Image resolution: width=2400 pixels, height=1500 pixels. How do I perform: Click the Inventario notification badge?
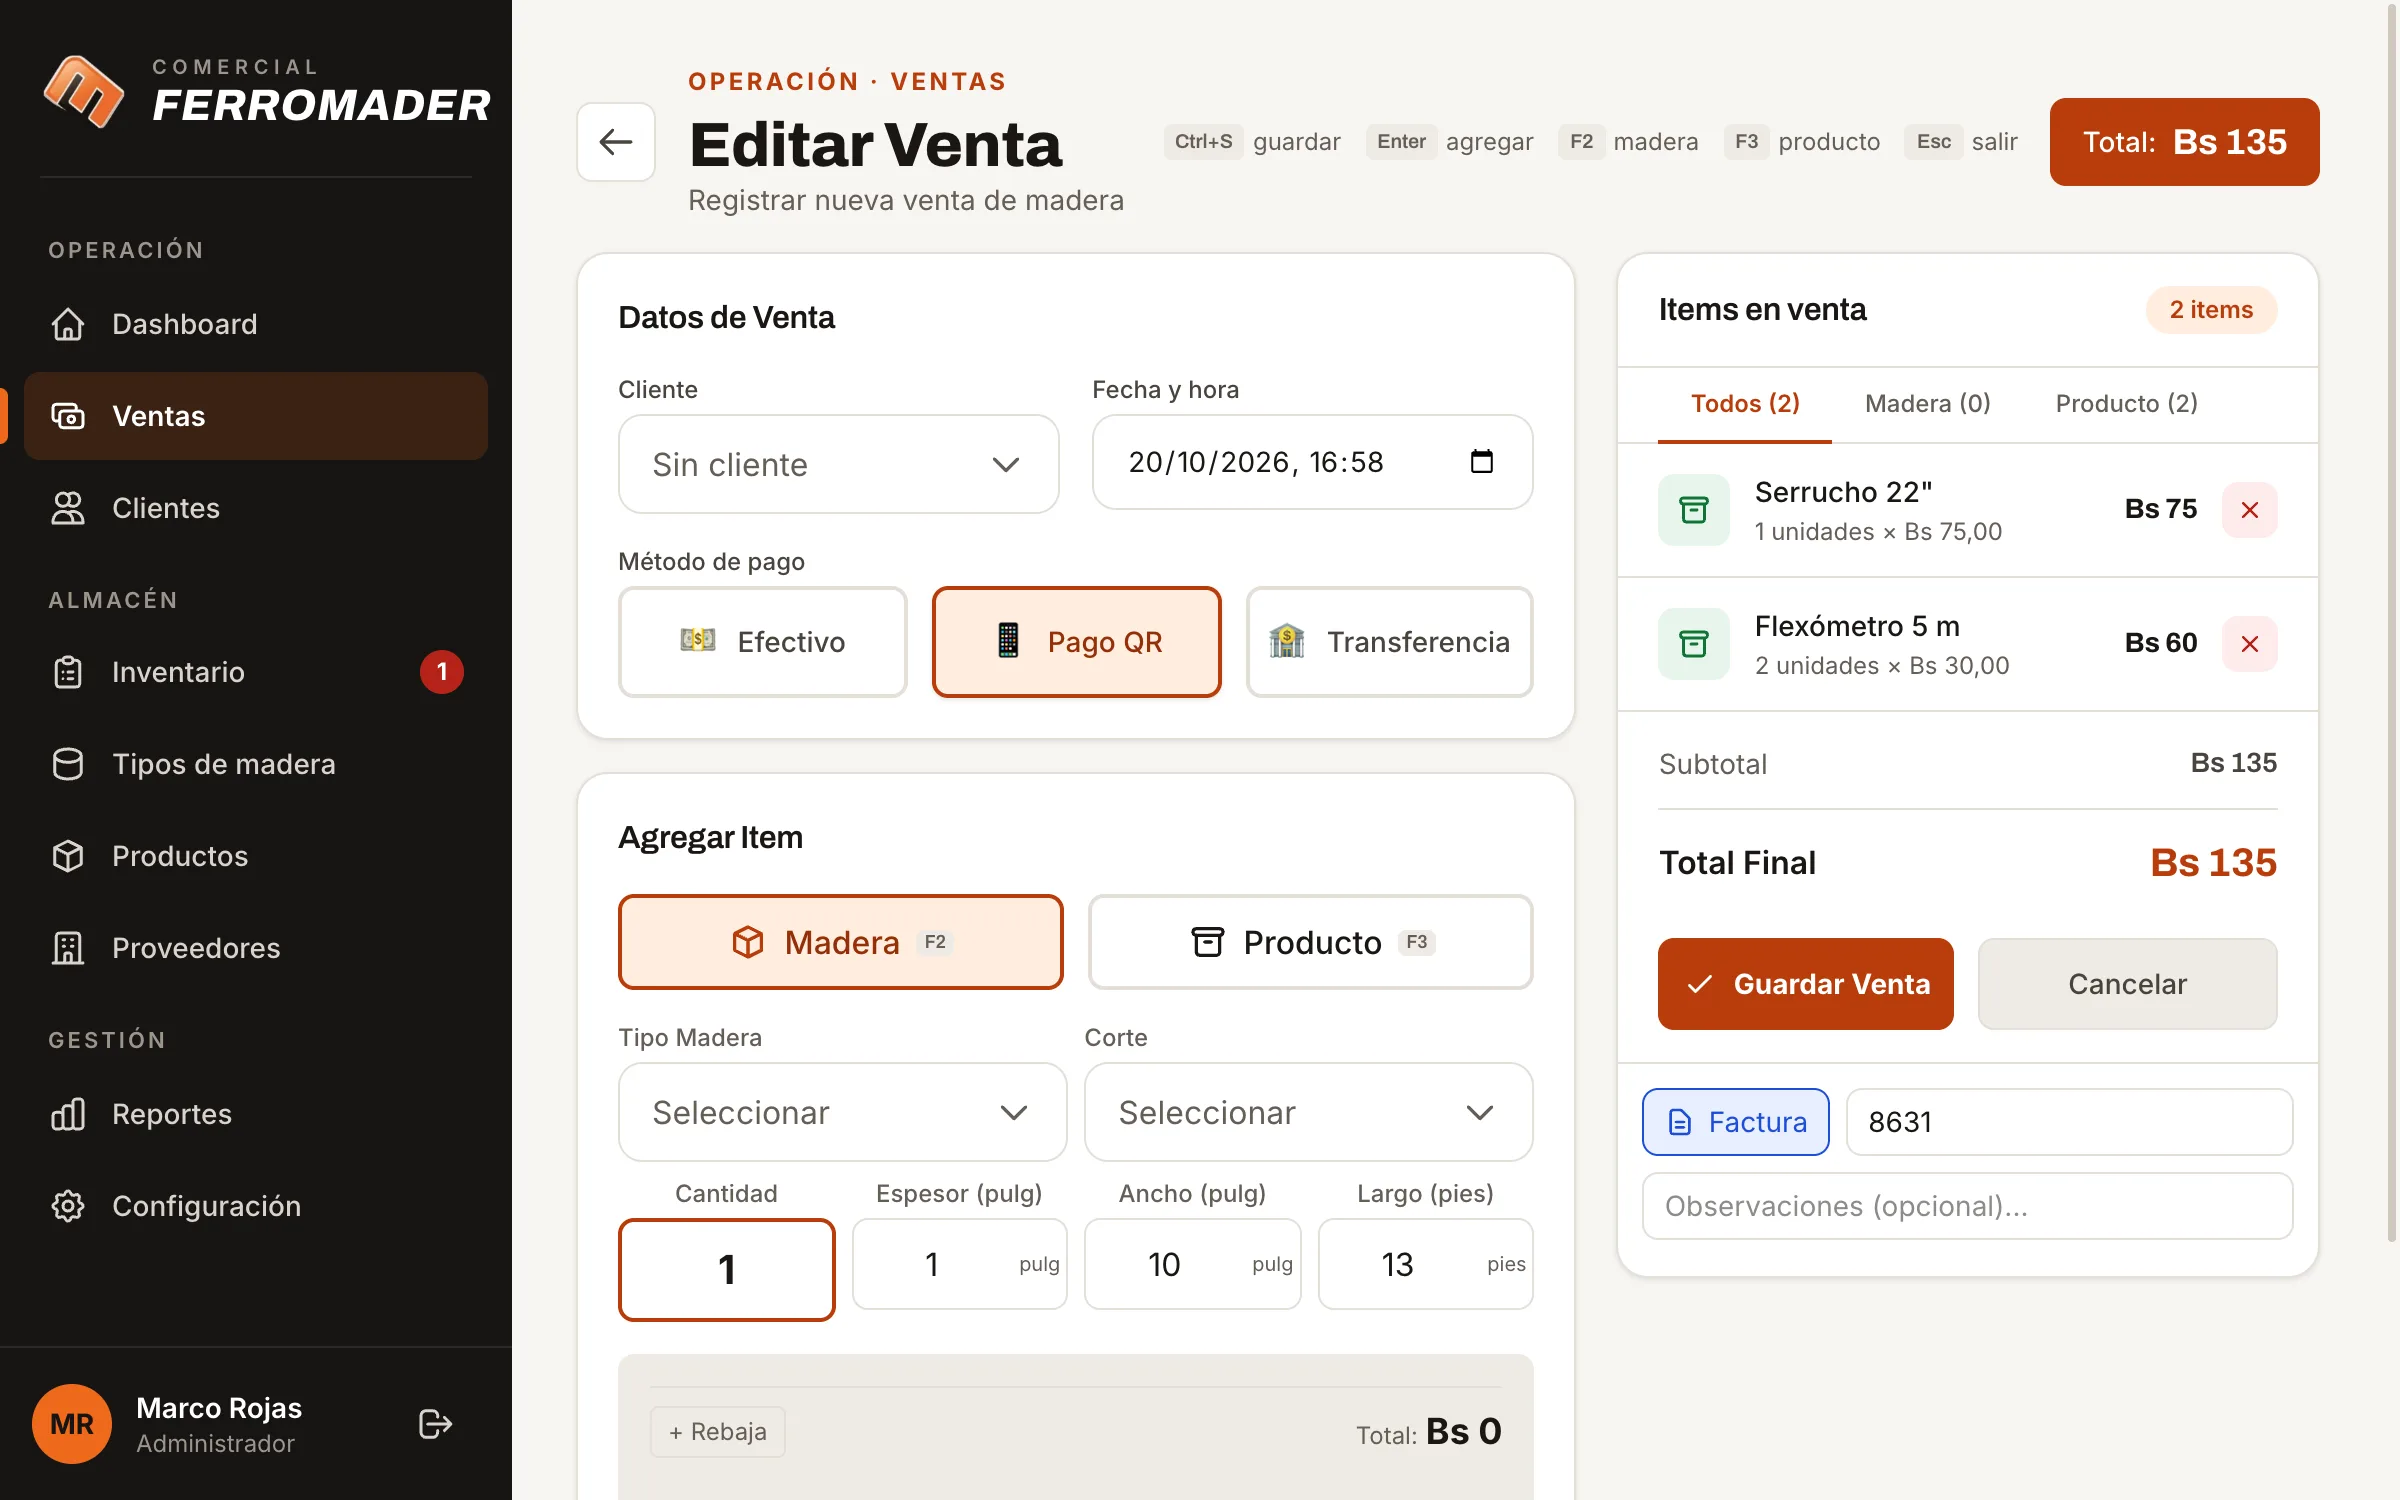(x=442, y=672)
